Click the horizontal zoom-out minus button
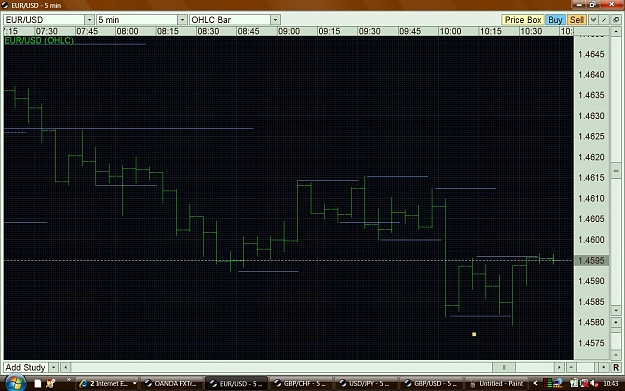Viewport: 625px width, 391px height. (x=571, y=367)
